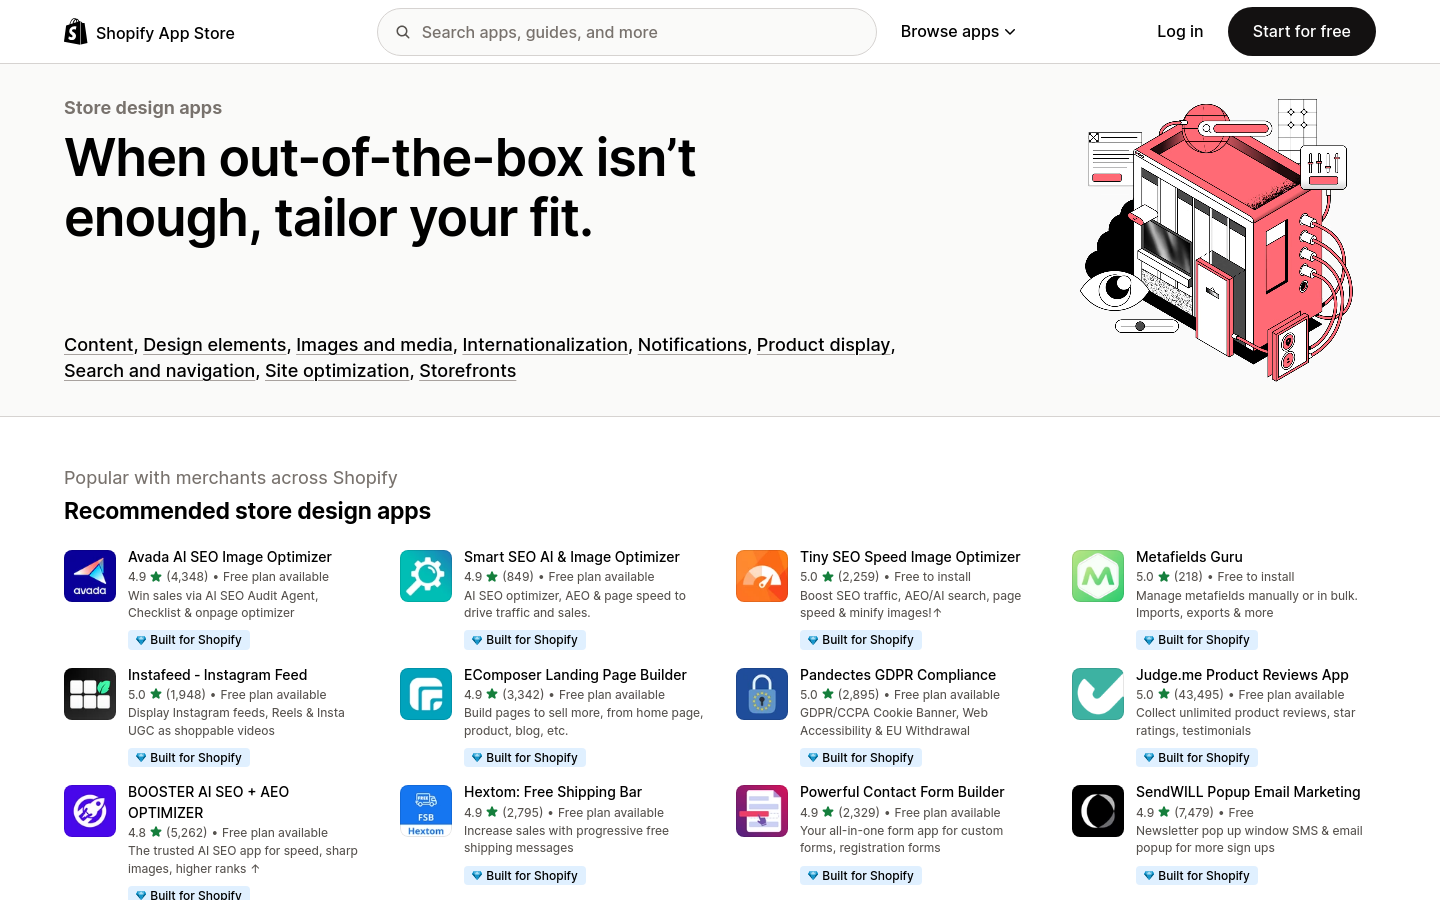Open BOOSTER AI SEO rocket icon

tap(90, 811)
